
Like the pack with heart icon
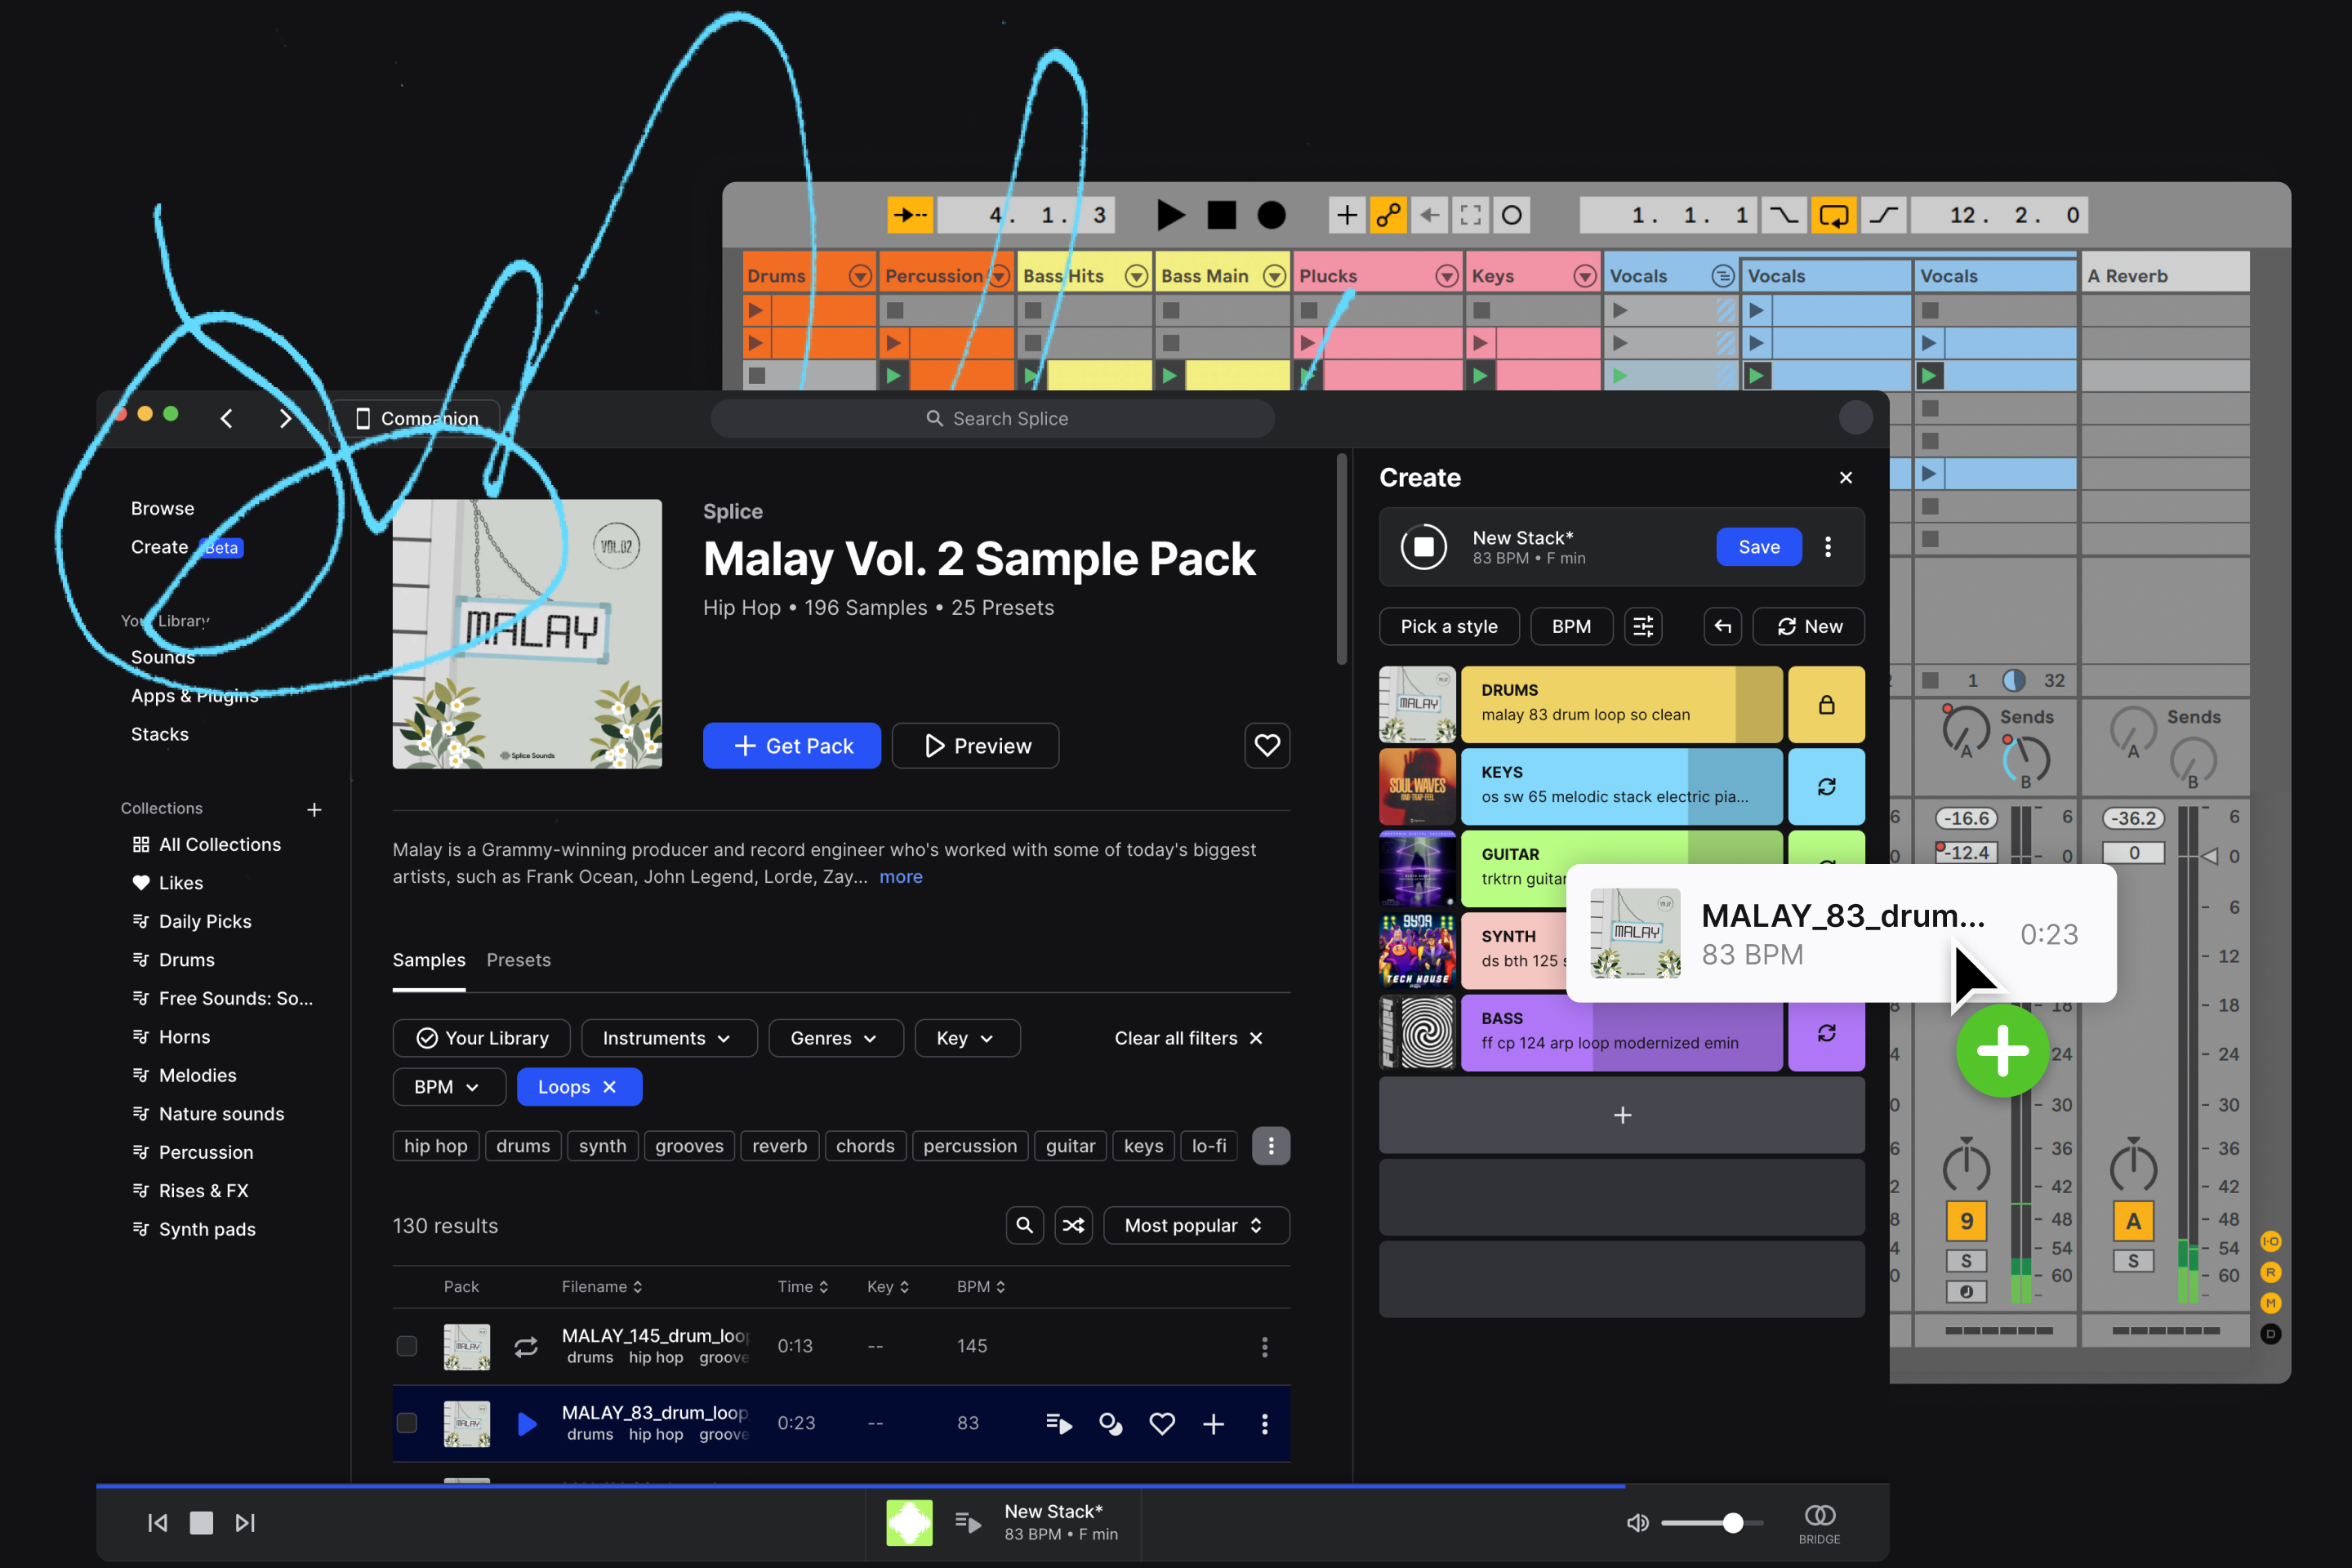pos(1267,746)
